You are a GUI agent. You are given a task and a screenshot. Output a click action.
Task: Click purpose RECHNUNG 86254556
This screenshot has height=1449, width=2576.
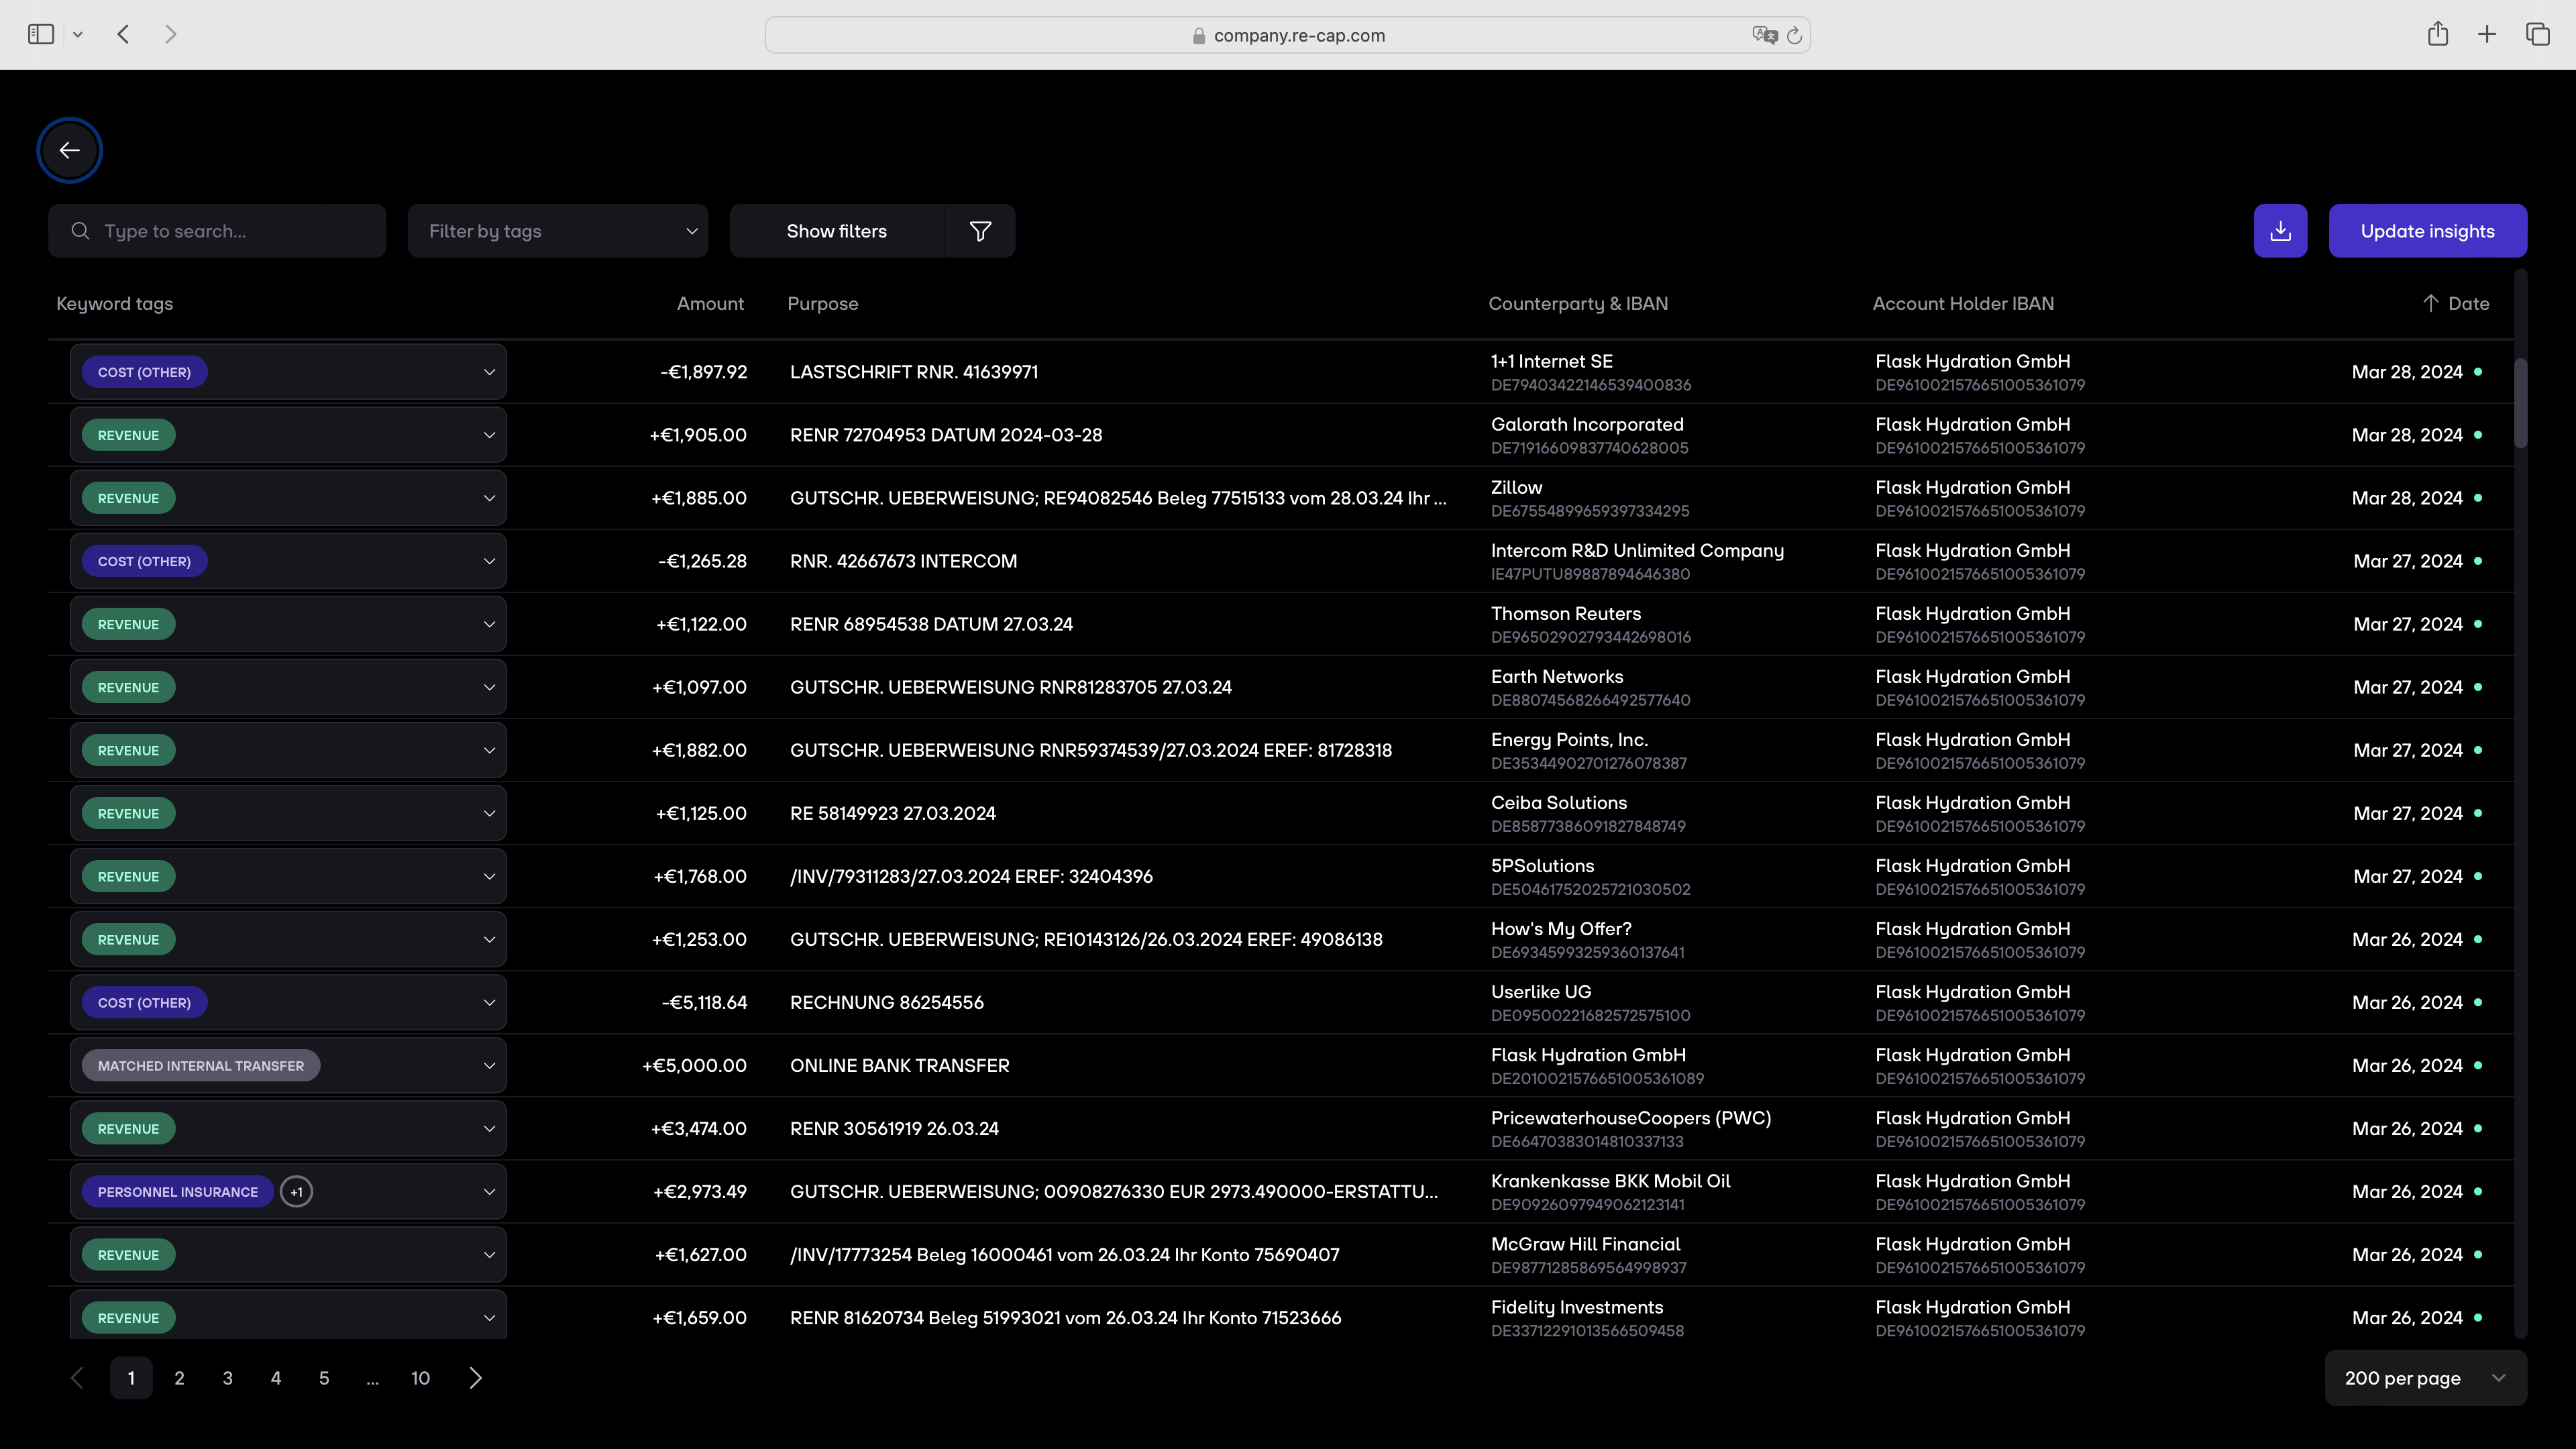pyautogui.click(x=887, y=1002)
